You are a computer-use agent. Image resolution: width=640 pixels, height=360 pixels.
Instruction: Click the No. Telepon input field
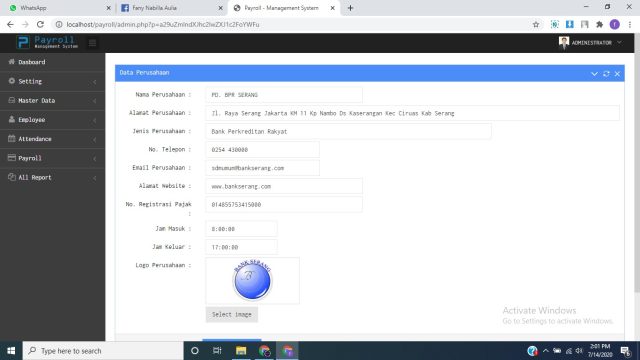pyautogui.click(x=262, y=150)
